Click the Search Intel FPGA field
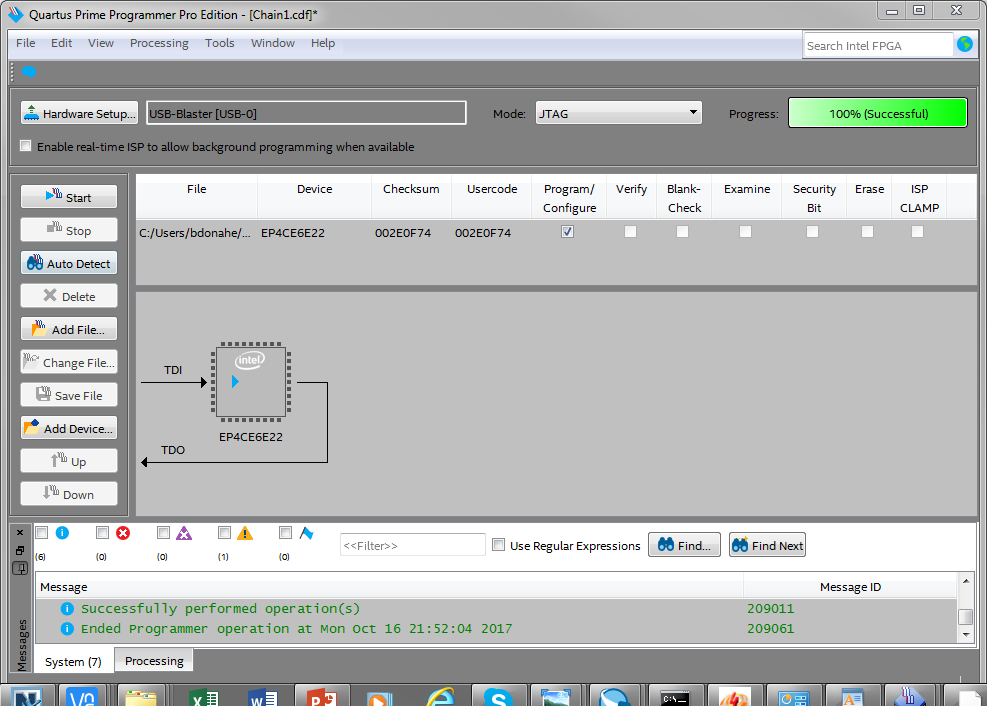This screenshot has height=706, width=987. (878, 45)
